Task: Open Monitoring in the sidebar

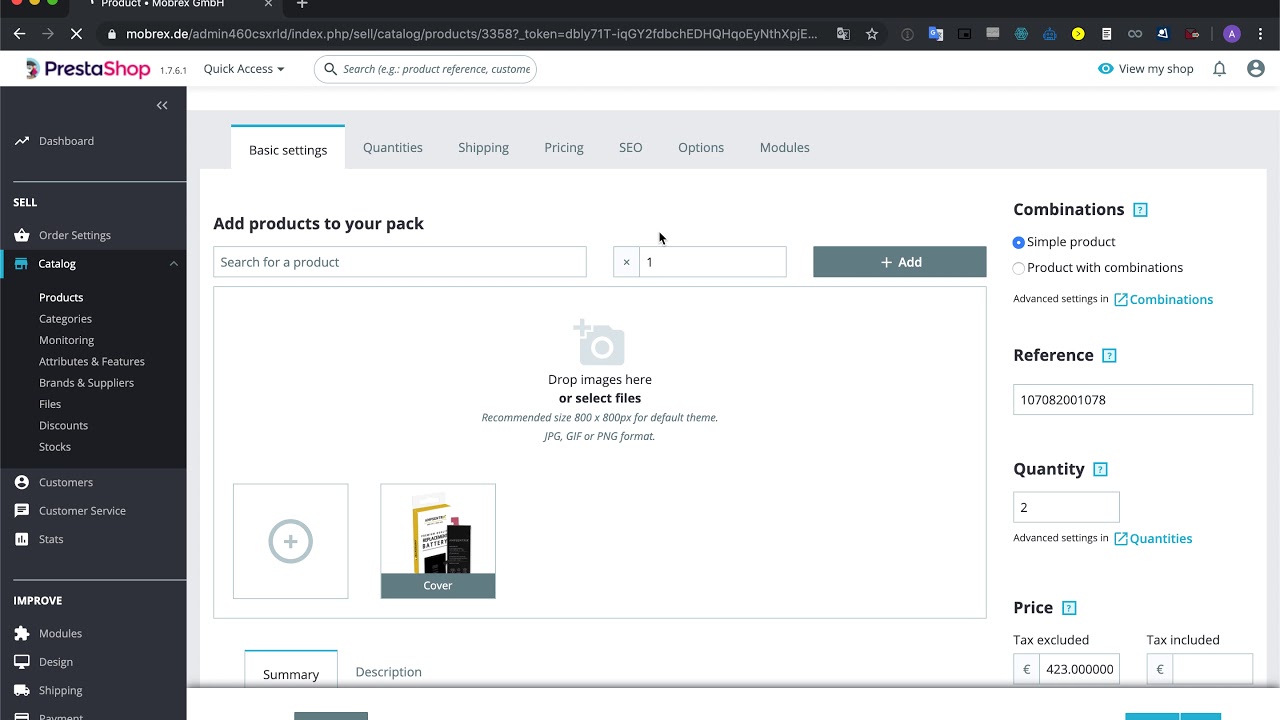Action: pos(66,340)
